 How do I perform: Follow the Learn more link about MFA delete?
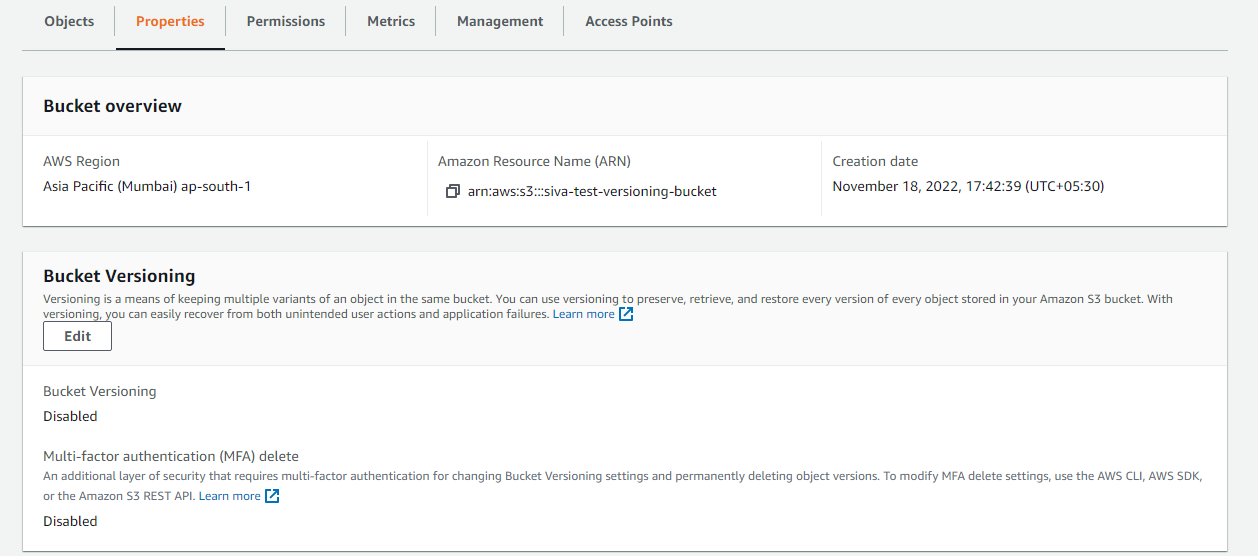pyautogui.click(x=230, y=496)
